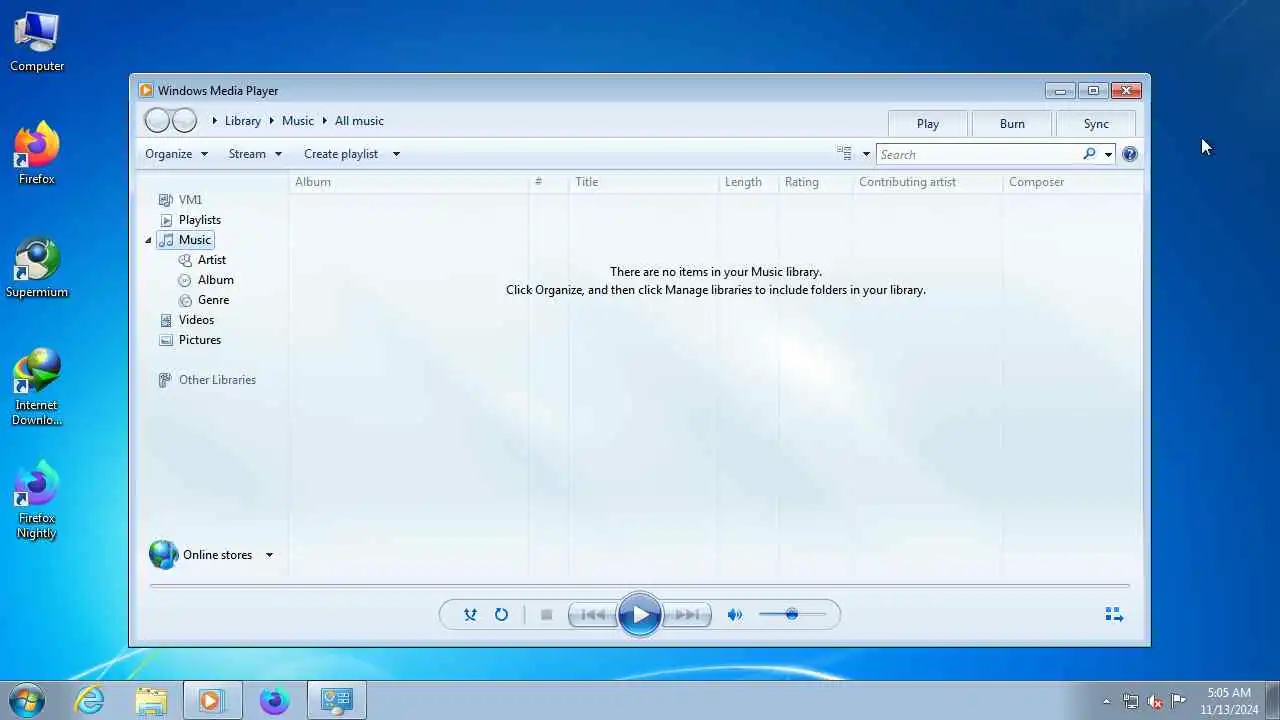Collapse the Music tree node arrow

[148, 240]
